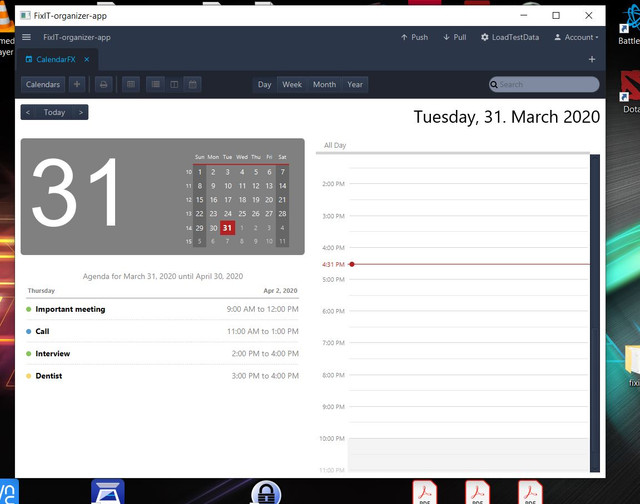Image resolution: width=640 pixels, height=504 pixels.
Task: Click the red 4:31 PM current time marker
Action: point(352,264)
